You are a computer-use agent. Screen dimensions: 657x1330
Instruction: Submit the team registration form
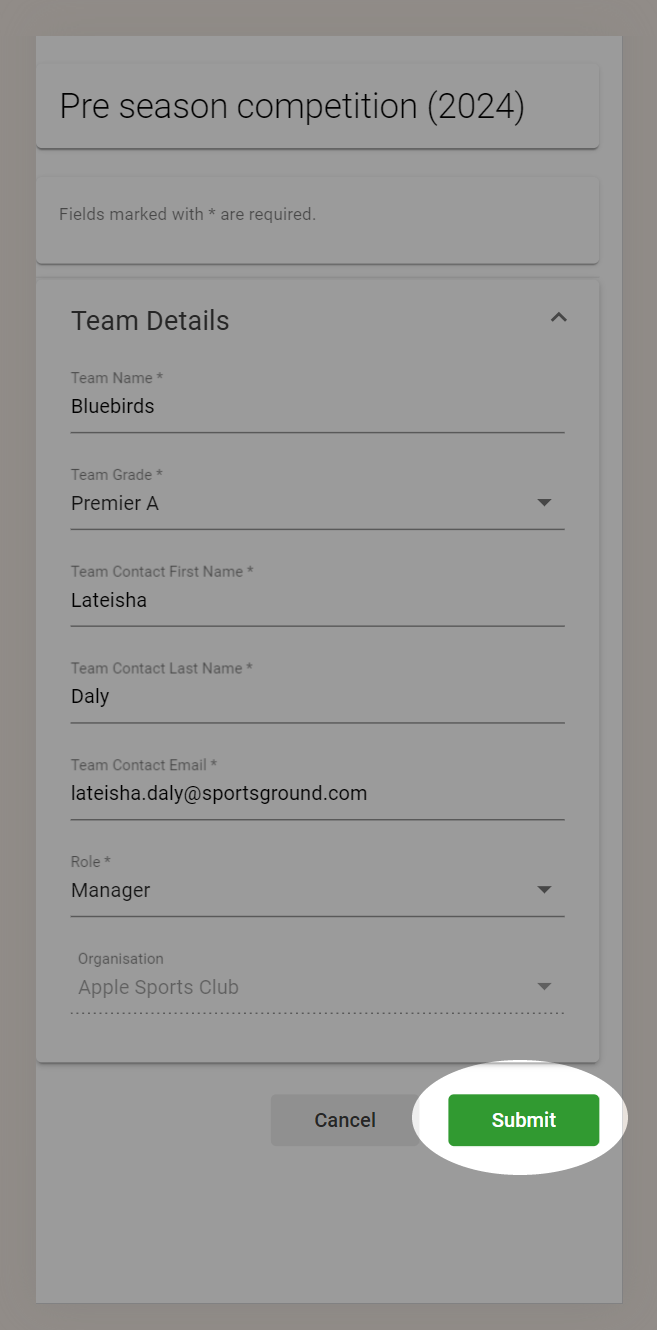point(524,1120)
